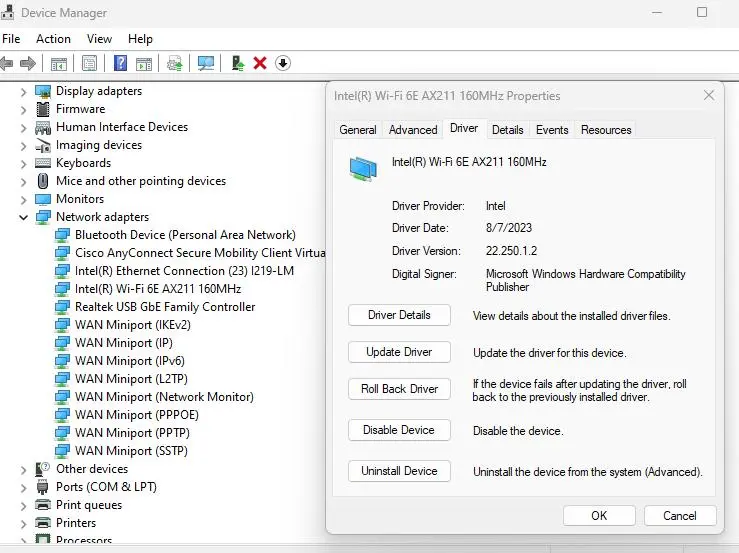
Task: Click the Imaging devices icon
Action: click(x=43, y=145)
